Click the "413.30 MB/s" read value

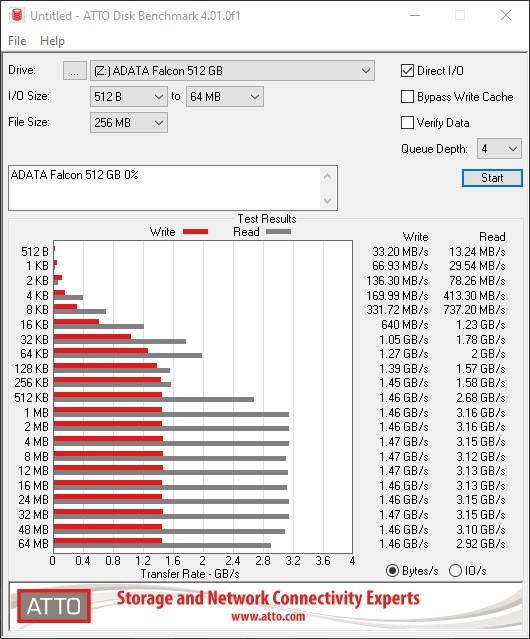[x=474, y=295]
